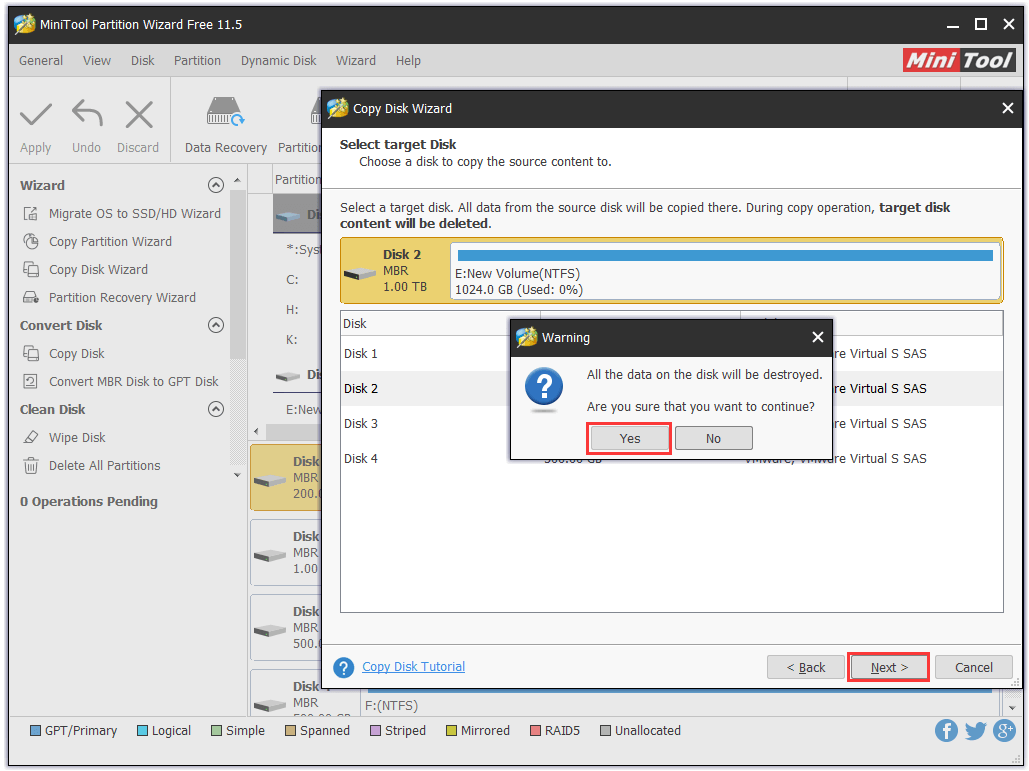
Task: Click the Disk column header
Action: [440, 323]
